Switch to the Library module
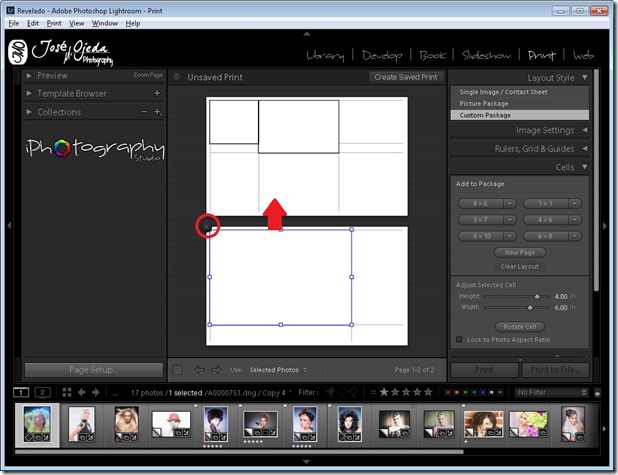 coord(325,55)
